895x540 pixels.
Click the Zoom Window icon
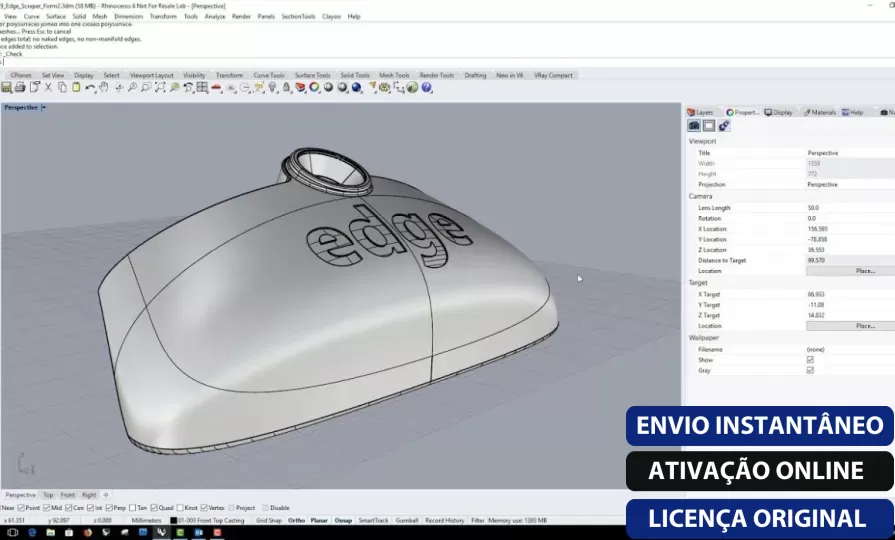click(x=146, y=87)
